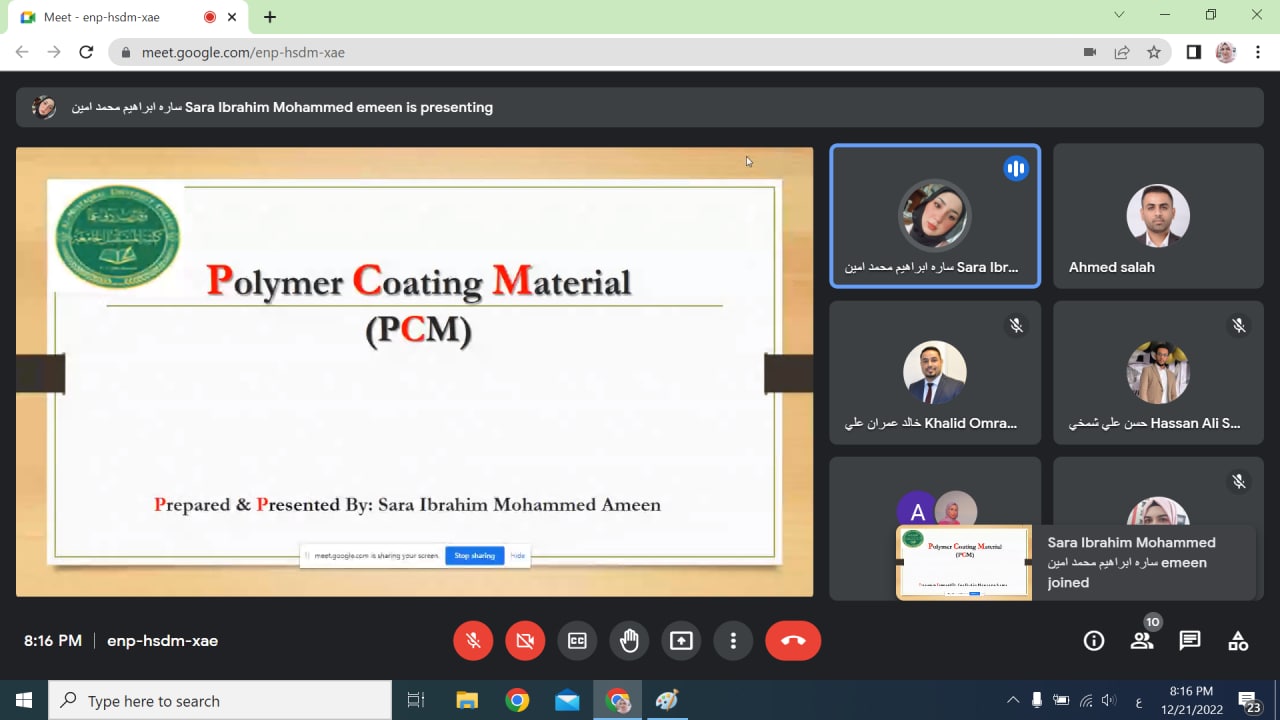Open the volume control in the system tray
The image size is (1280, 720).
pyautogui.click(x=1110, y=700)
